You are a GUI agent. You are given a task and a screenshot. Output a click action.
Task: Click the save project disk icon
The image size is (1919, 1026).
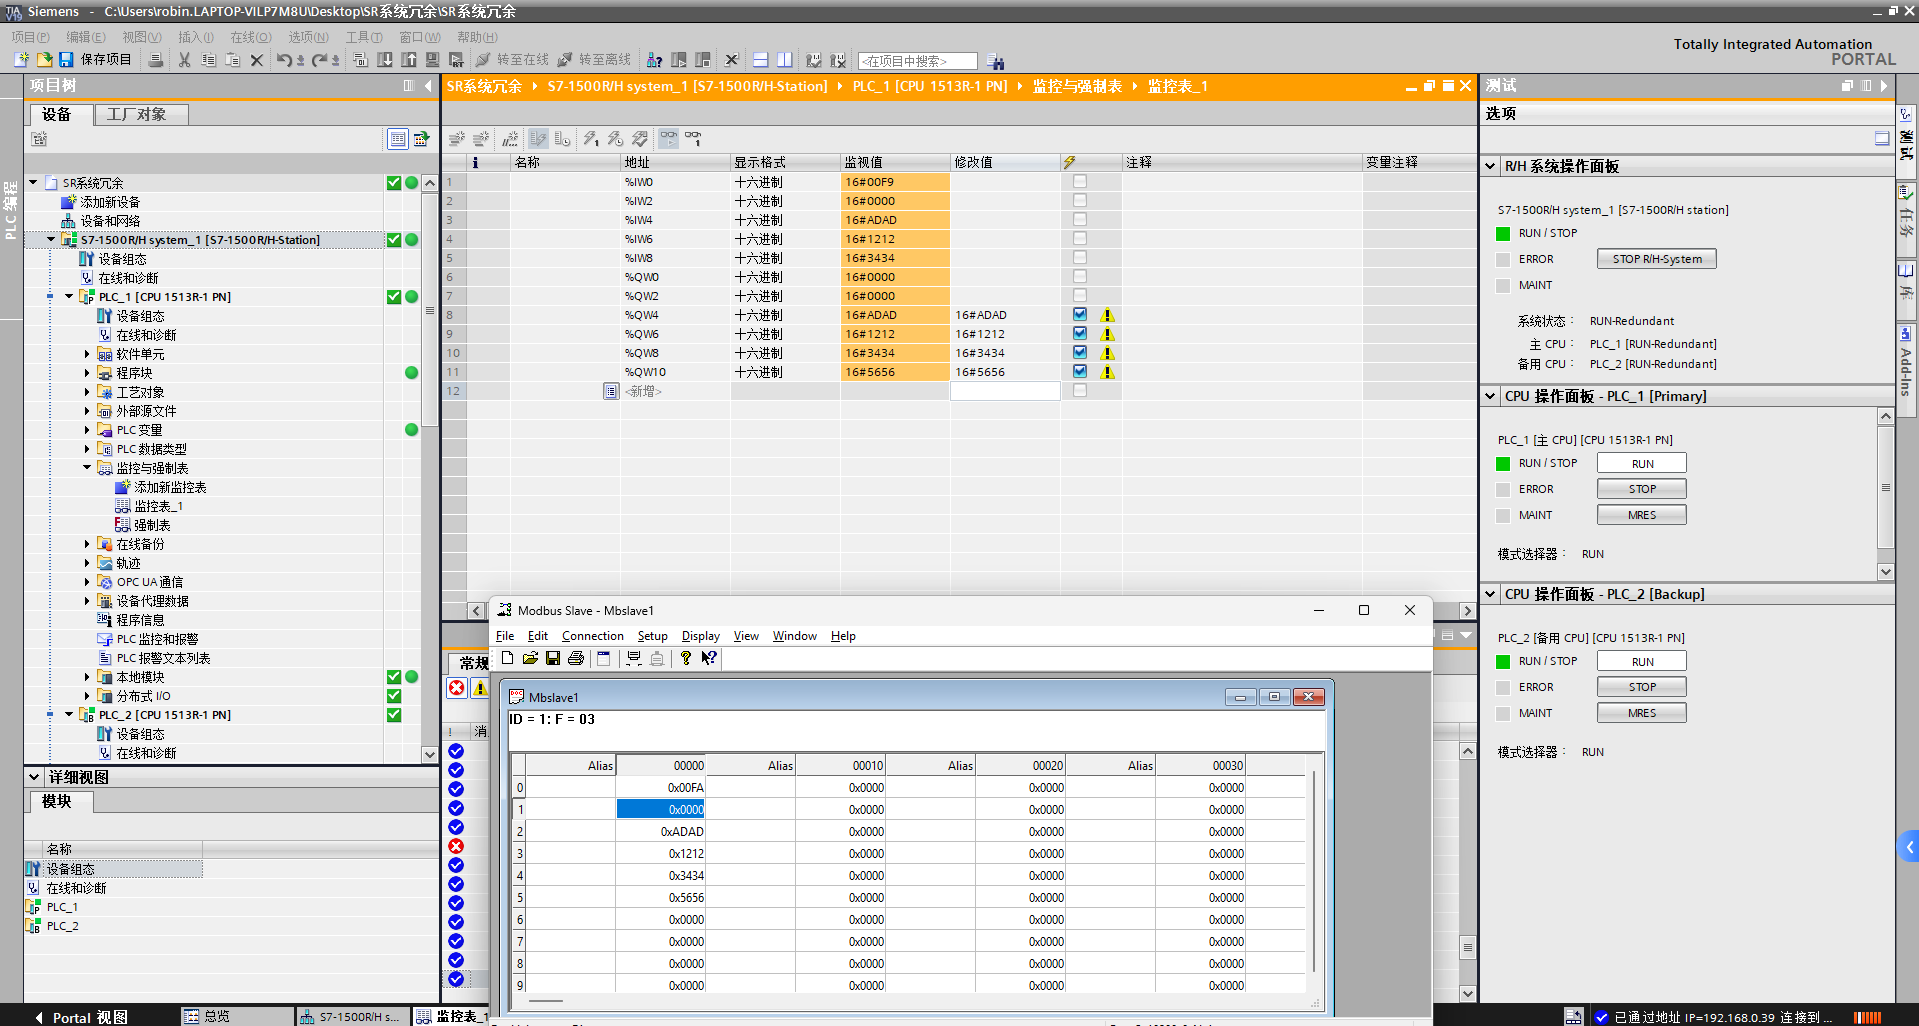pos(66,60)
